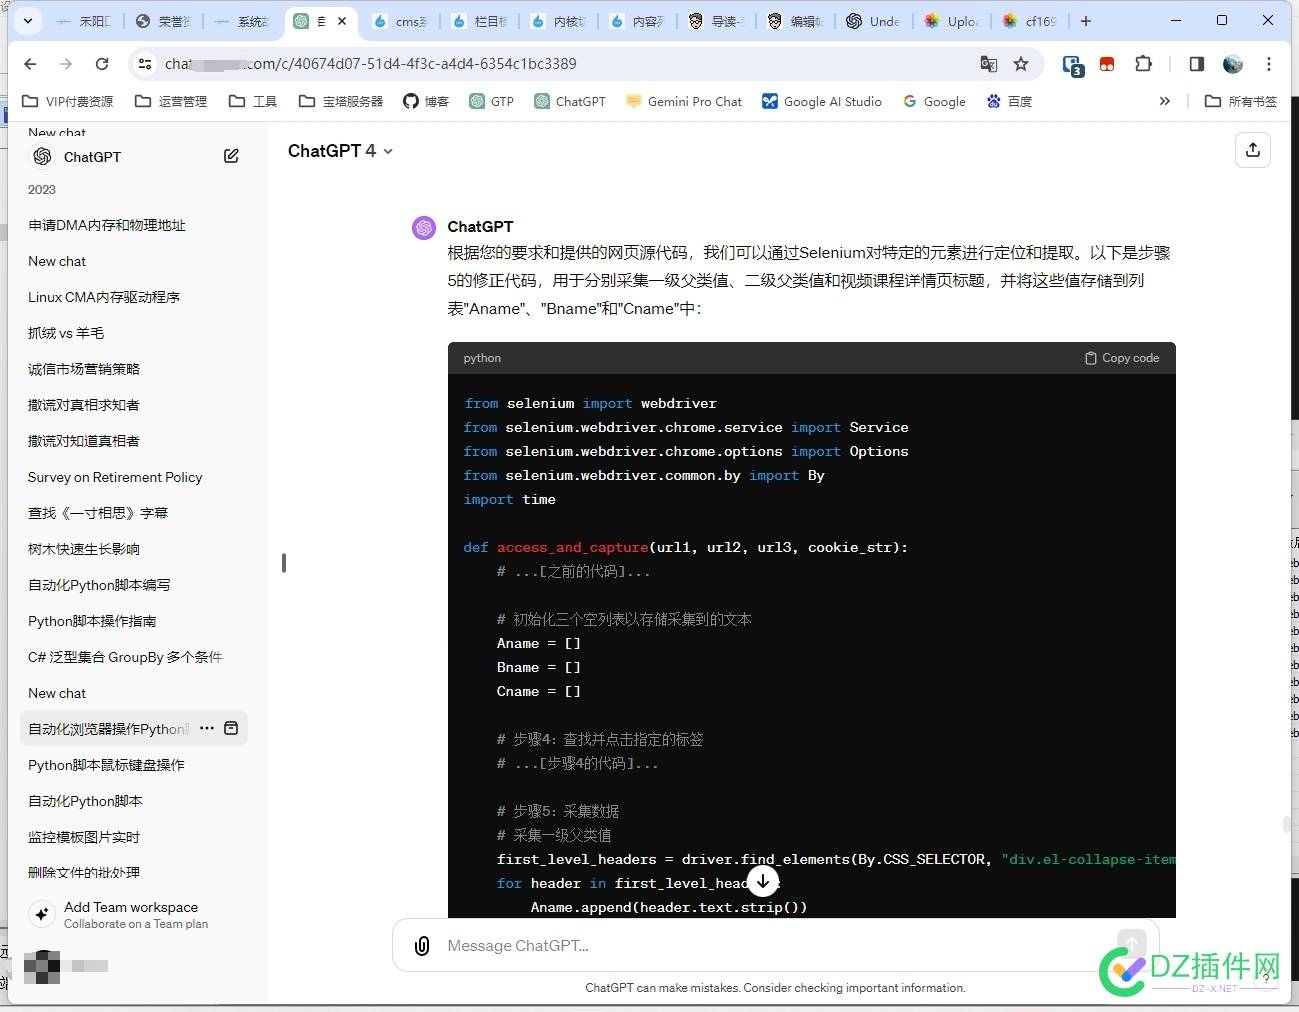Open the 运营管理 bookmark folder
Viewport: 1299px width, 1012px height.
171,101
